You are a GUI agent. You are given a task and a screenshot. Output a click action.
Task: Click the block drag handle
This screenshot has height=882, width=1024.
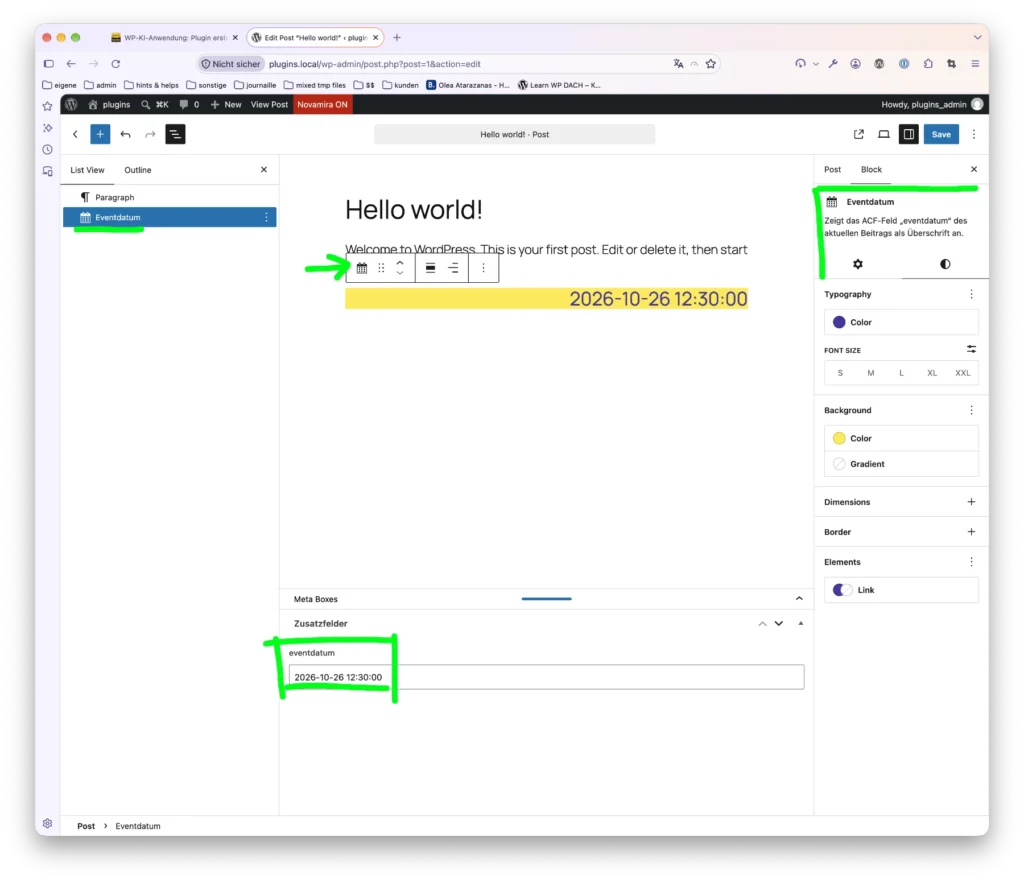pos(381,268)
